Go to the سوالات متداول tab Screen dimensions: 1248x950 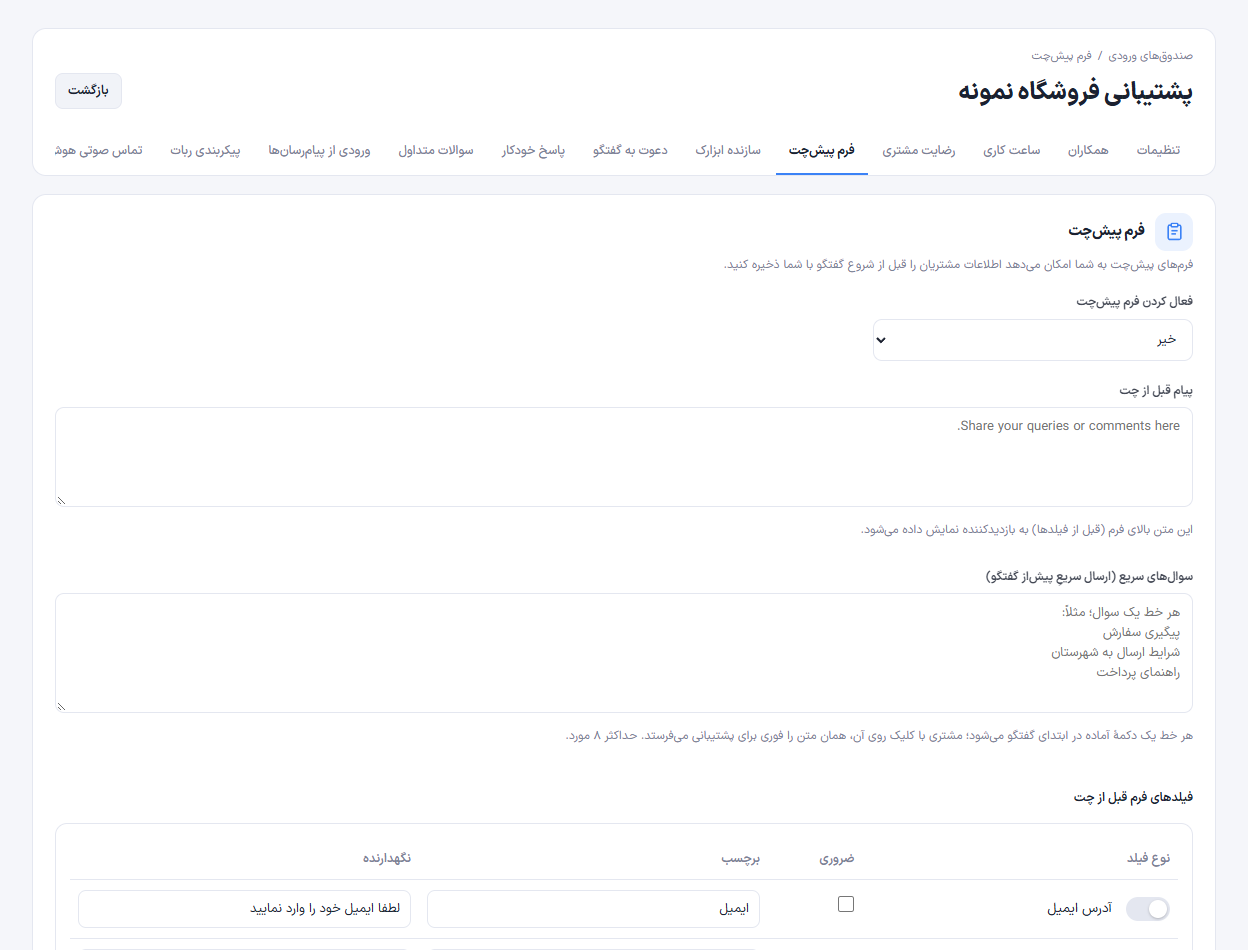coord(436,151)
